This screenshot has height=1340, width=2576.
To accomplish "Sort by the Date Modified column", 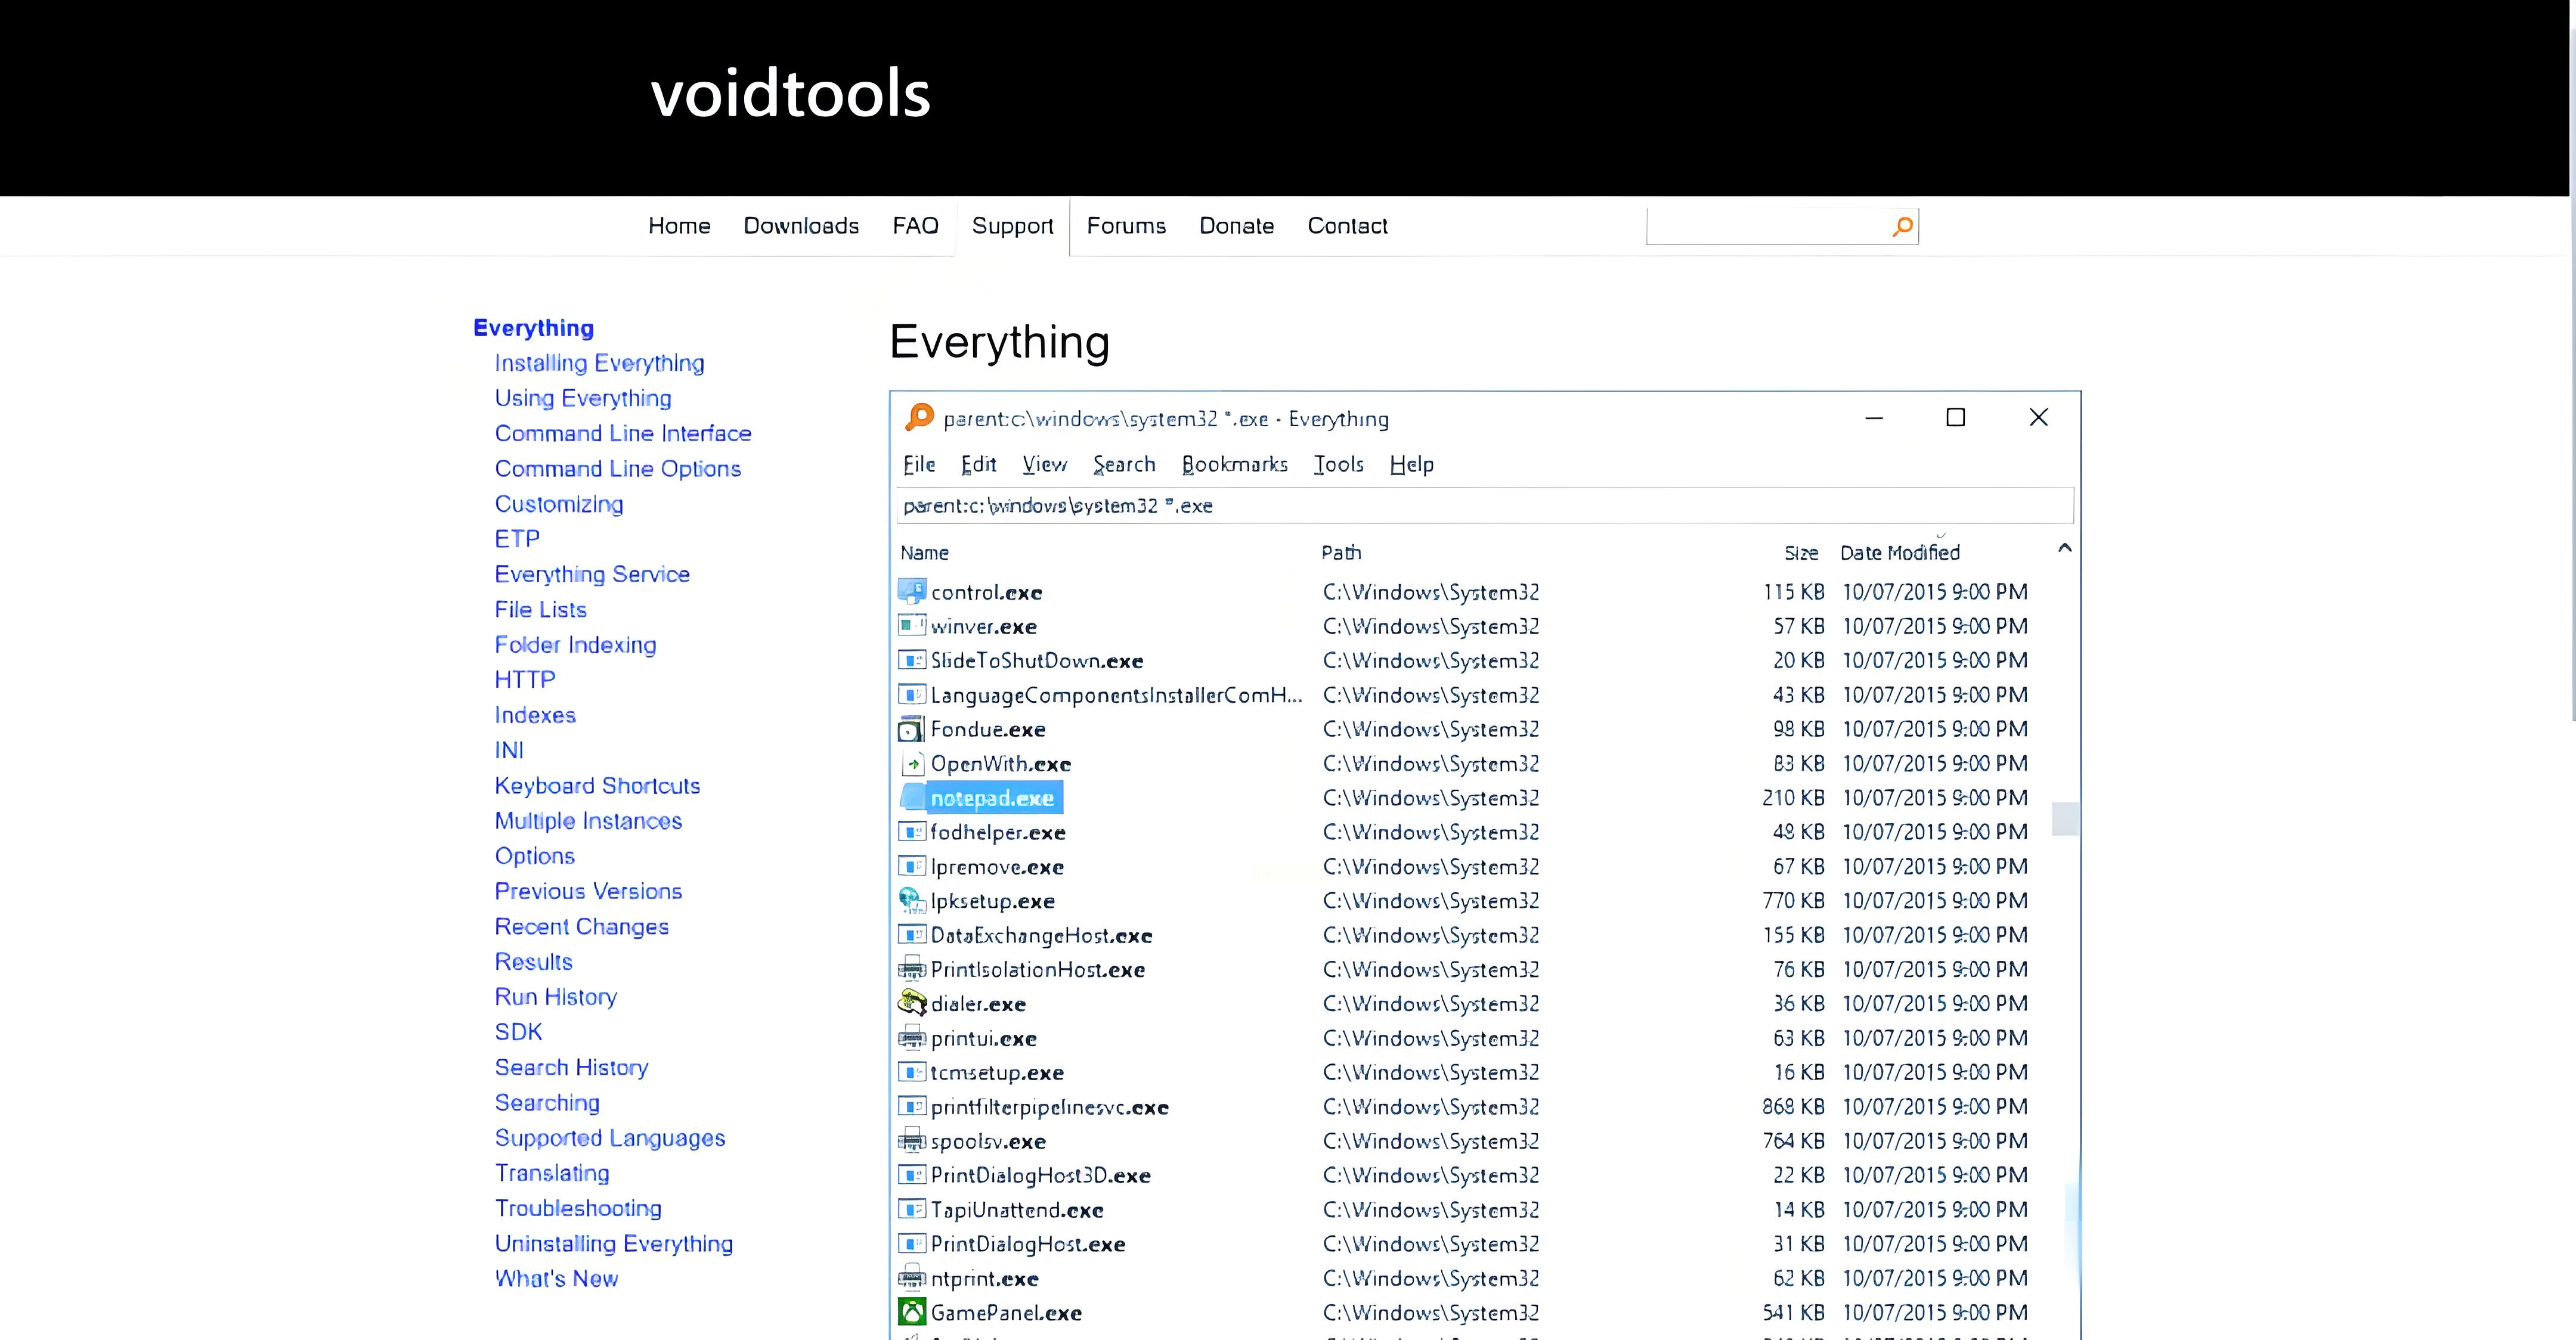I will click(x=1899, y=553).
